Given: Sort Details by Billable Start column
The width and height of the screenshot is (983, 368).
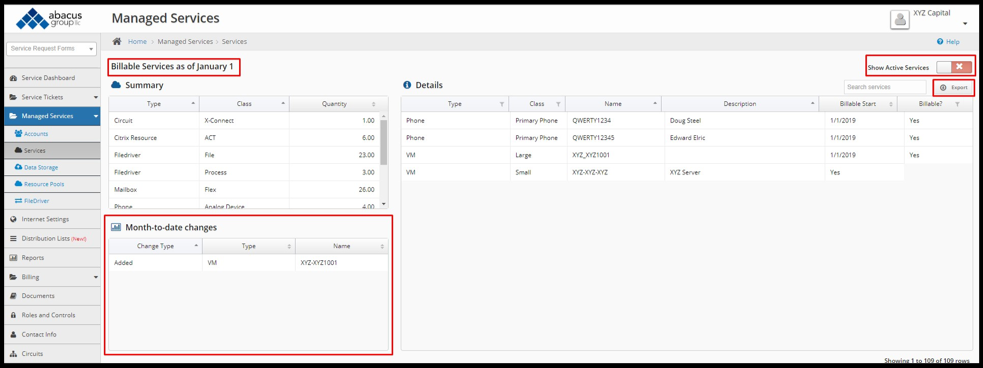Looking at the screenshot, I should [x=859, y=104].
